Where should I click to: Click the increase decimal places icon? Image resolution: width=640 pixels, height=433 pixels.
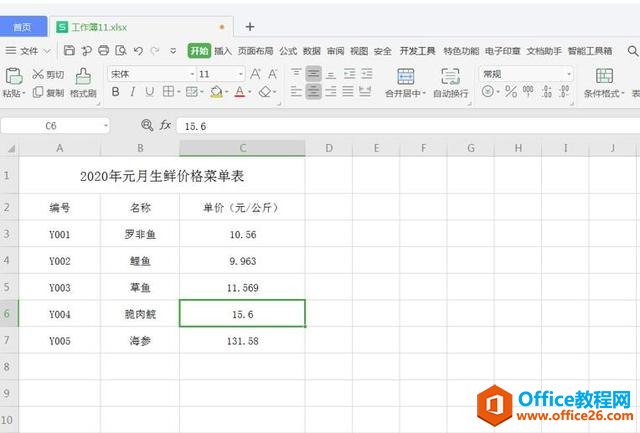(547, 91)
